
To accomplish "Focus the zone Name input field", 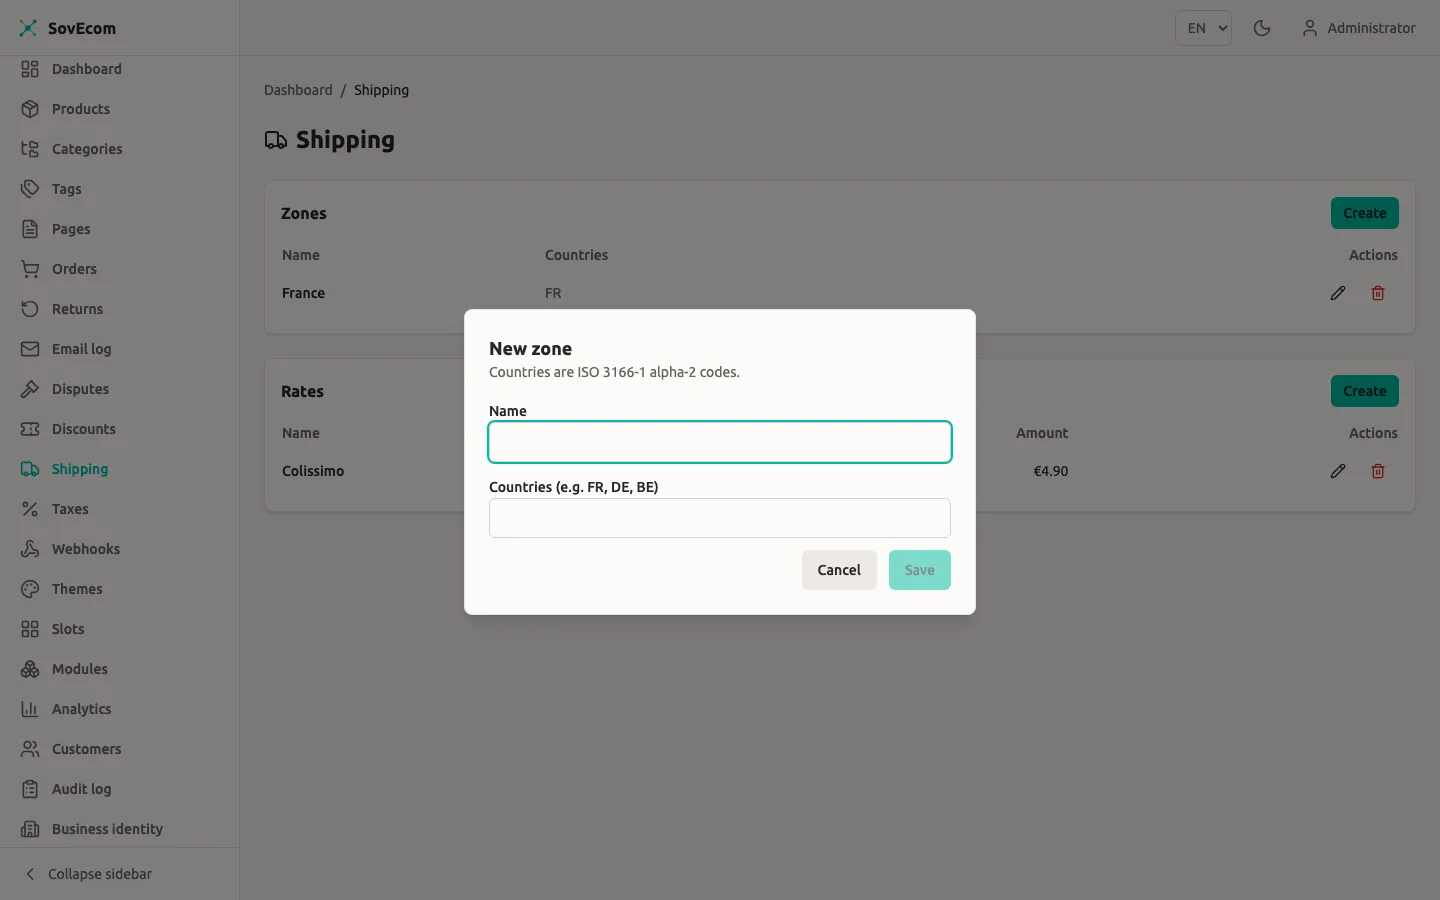I will (x=720, y=442).
